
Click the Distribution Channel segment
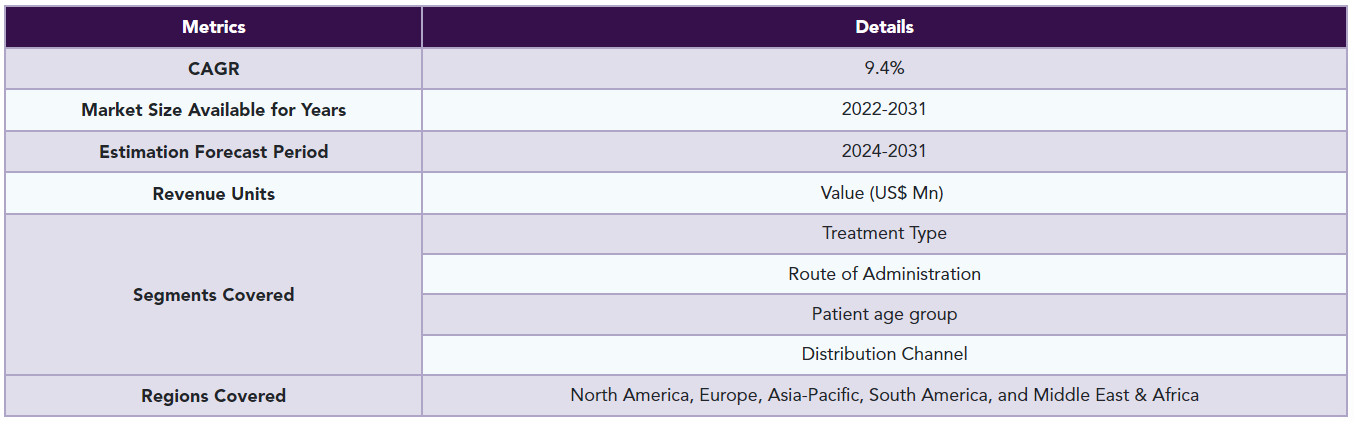[884, 354]
